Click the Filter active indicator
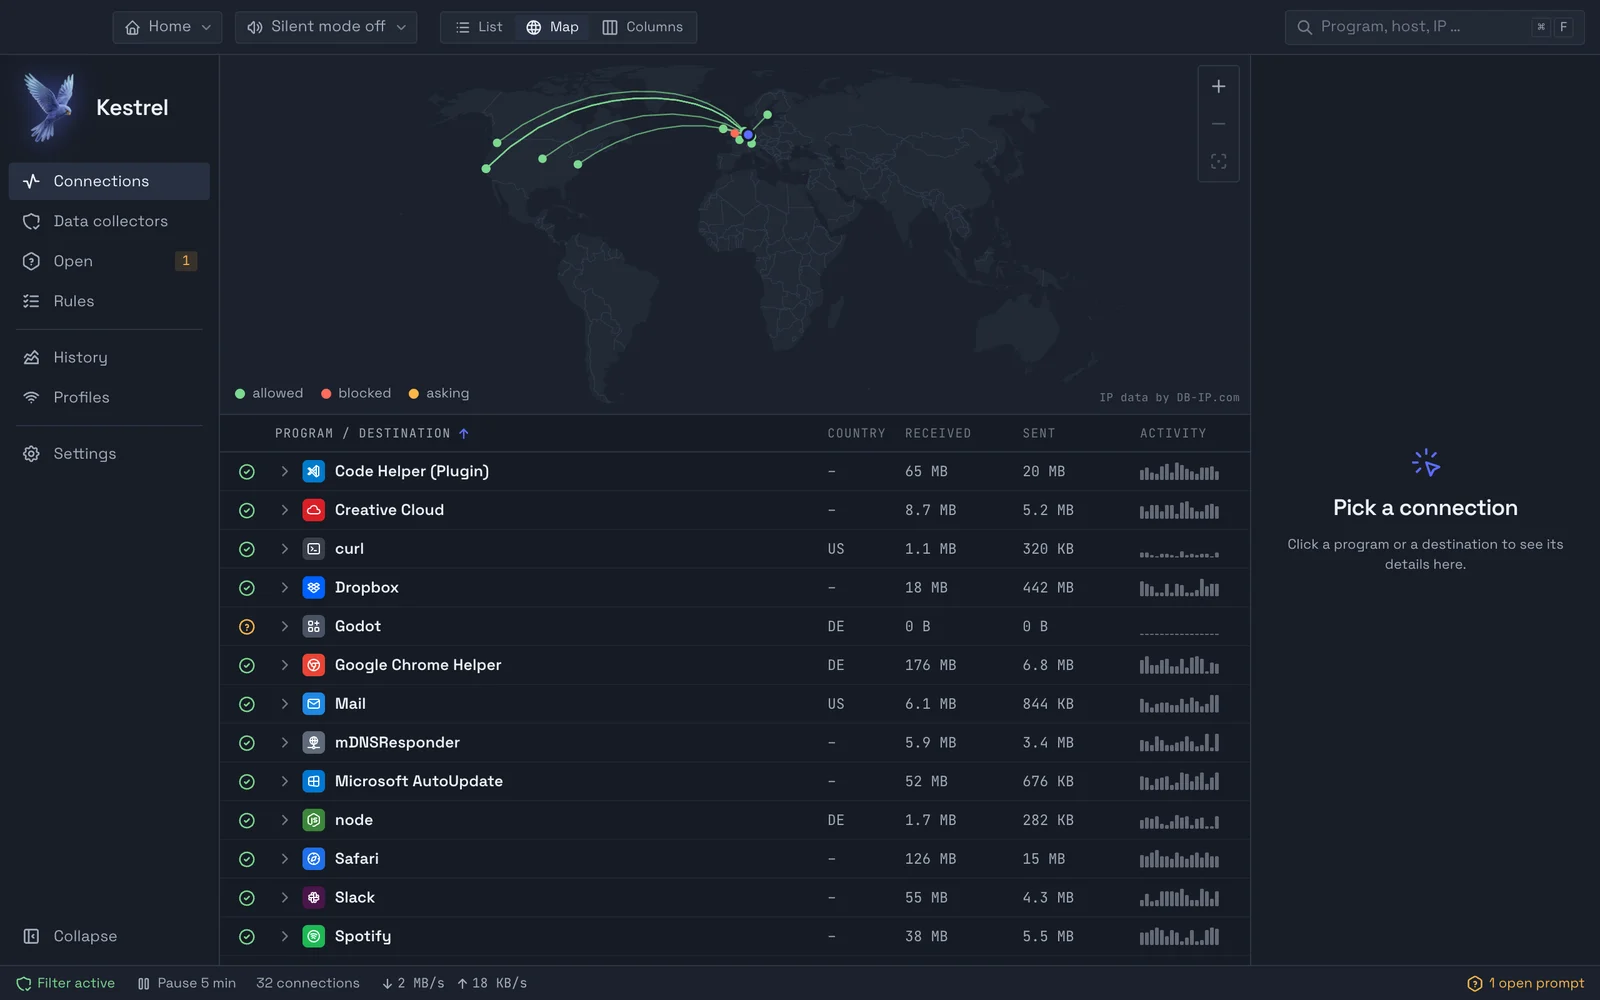1600x1000 pixels. coord(65,983)
